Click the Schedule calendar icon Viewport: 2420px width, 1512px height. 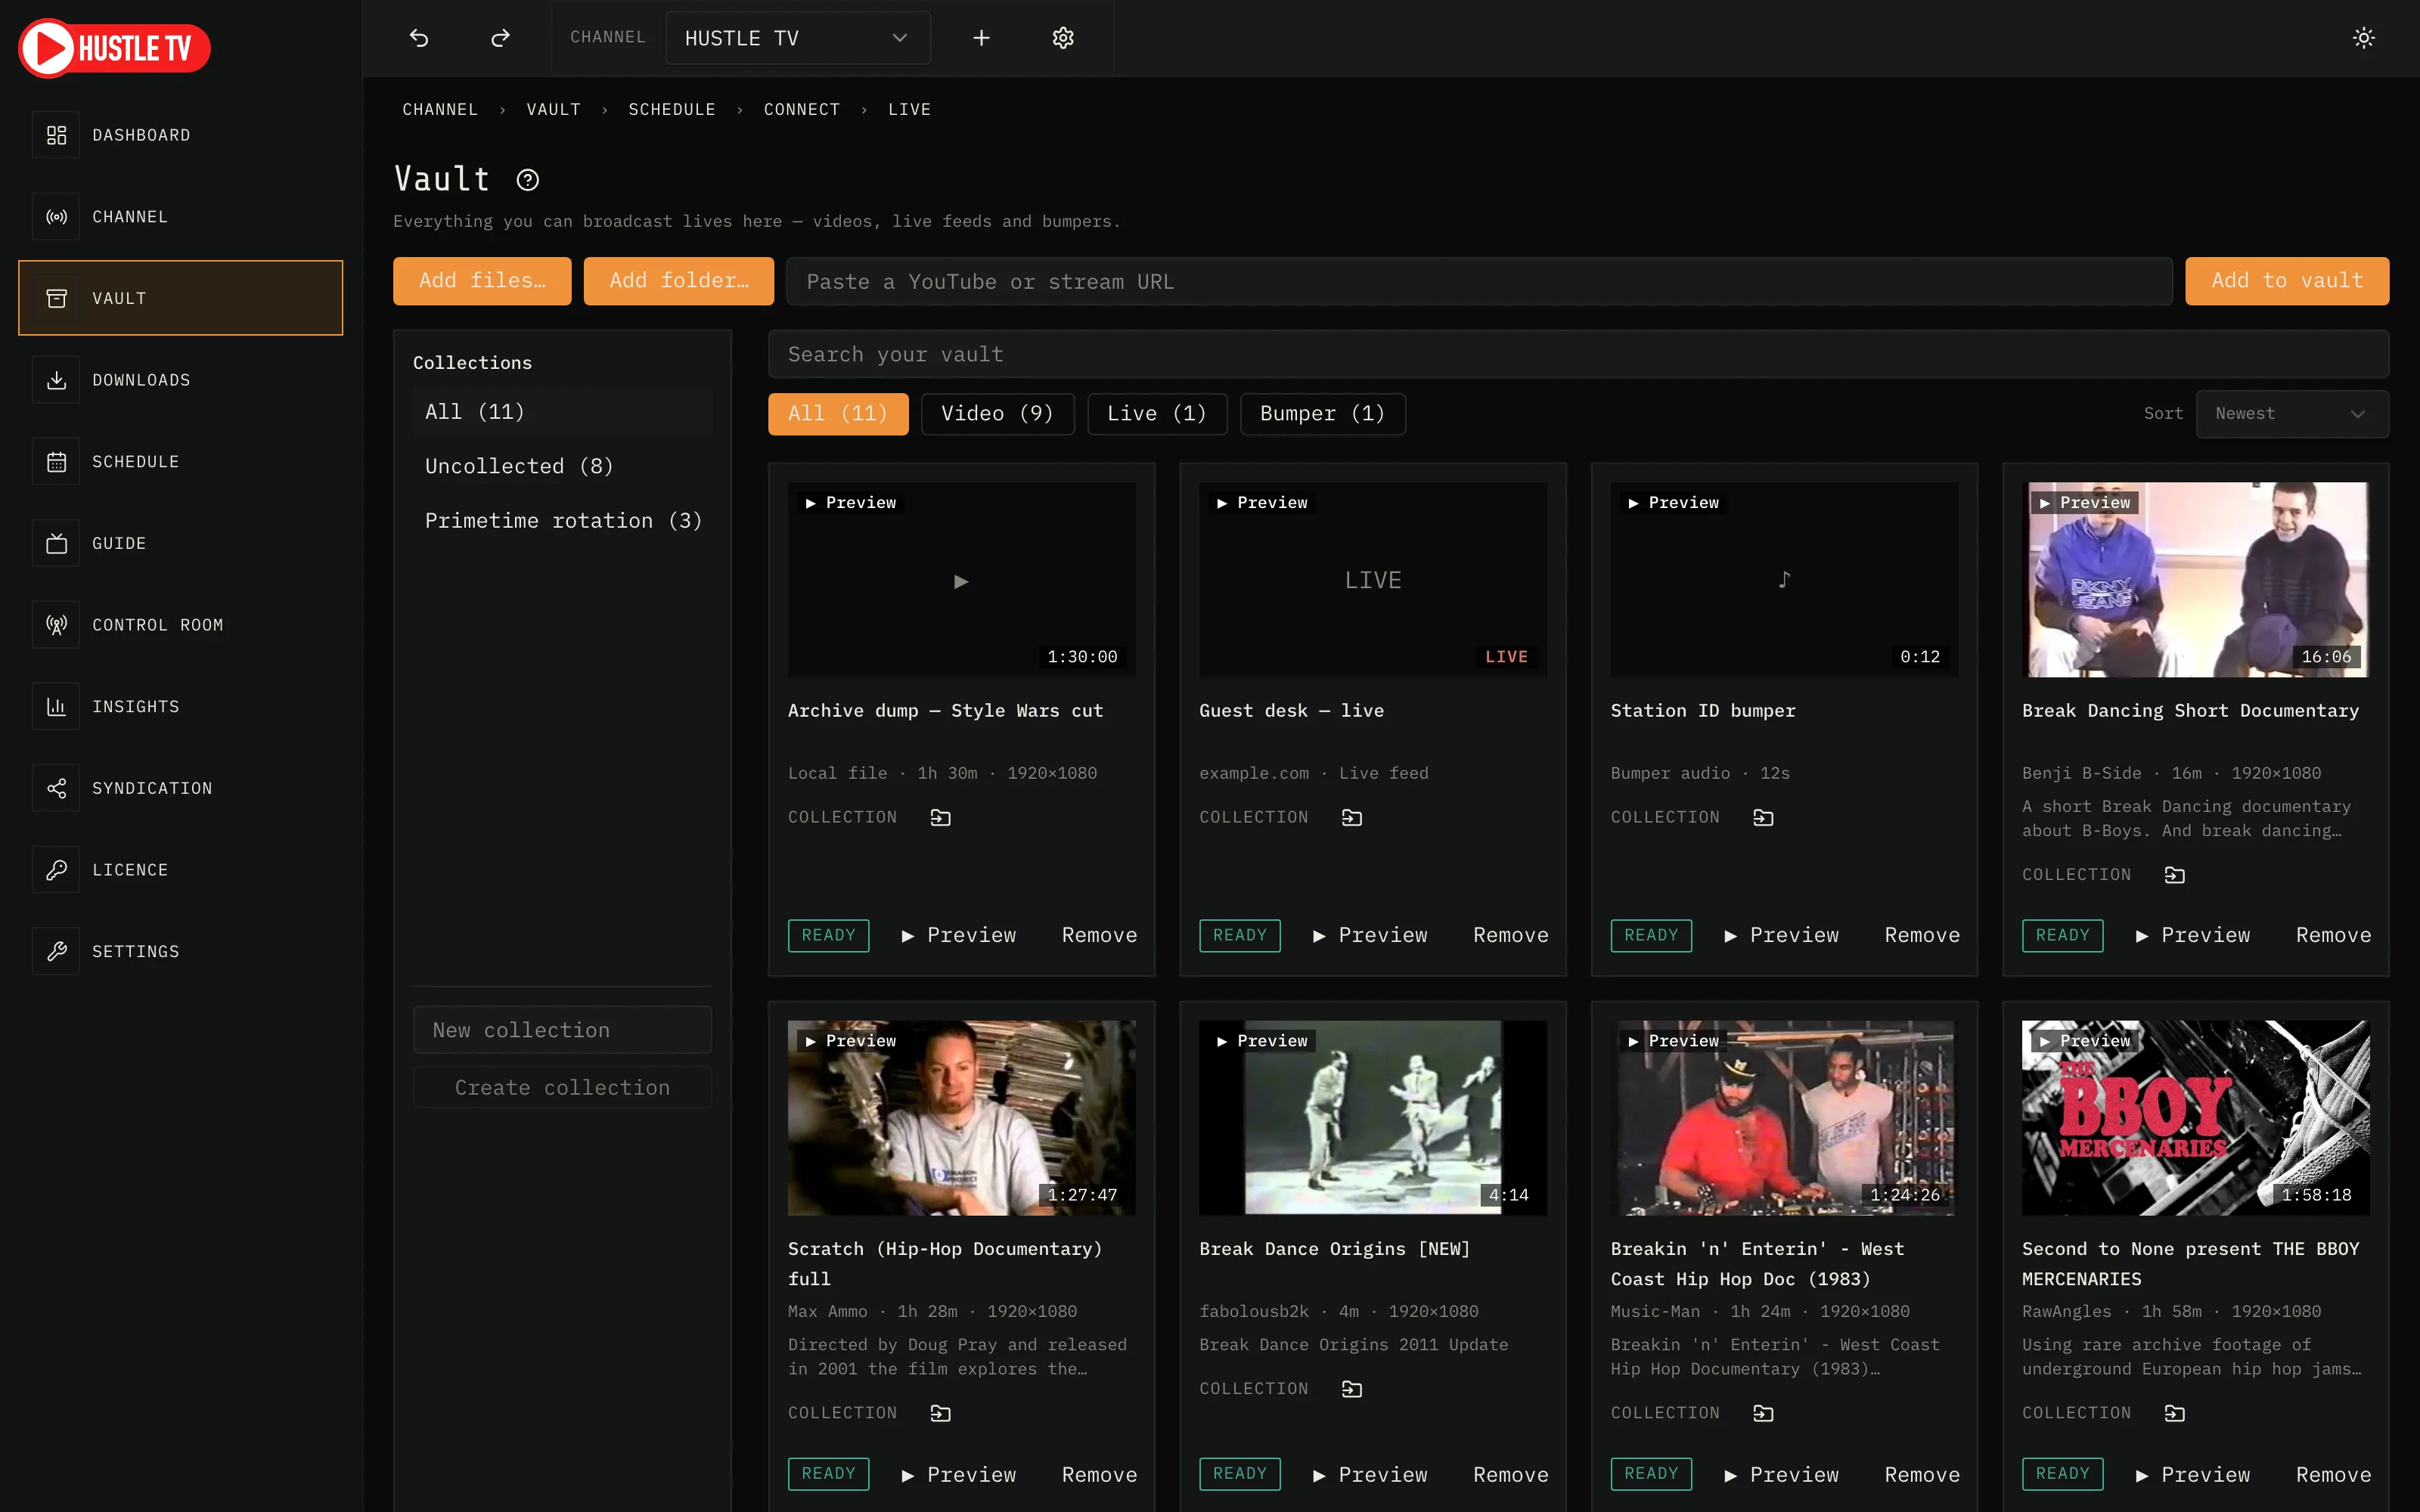pos(56,462)
